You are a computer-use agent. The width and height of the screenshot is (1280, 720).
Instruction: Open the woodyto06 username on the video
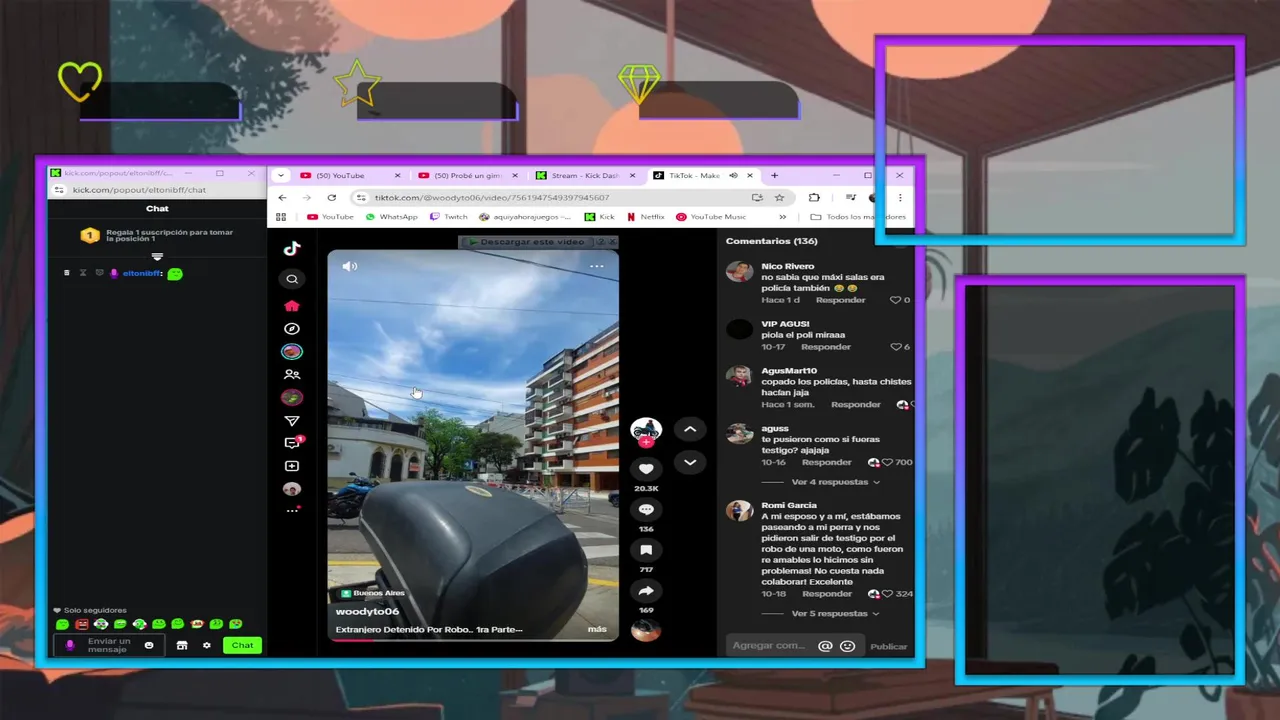click(367, 611)
